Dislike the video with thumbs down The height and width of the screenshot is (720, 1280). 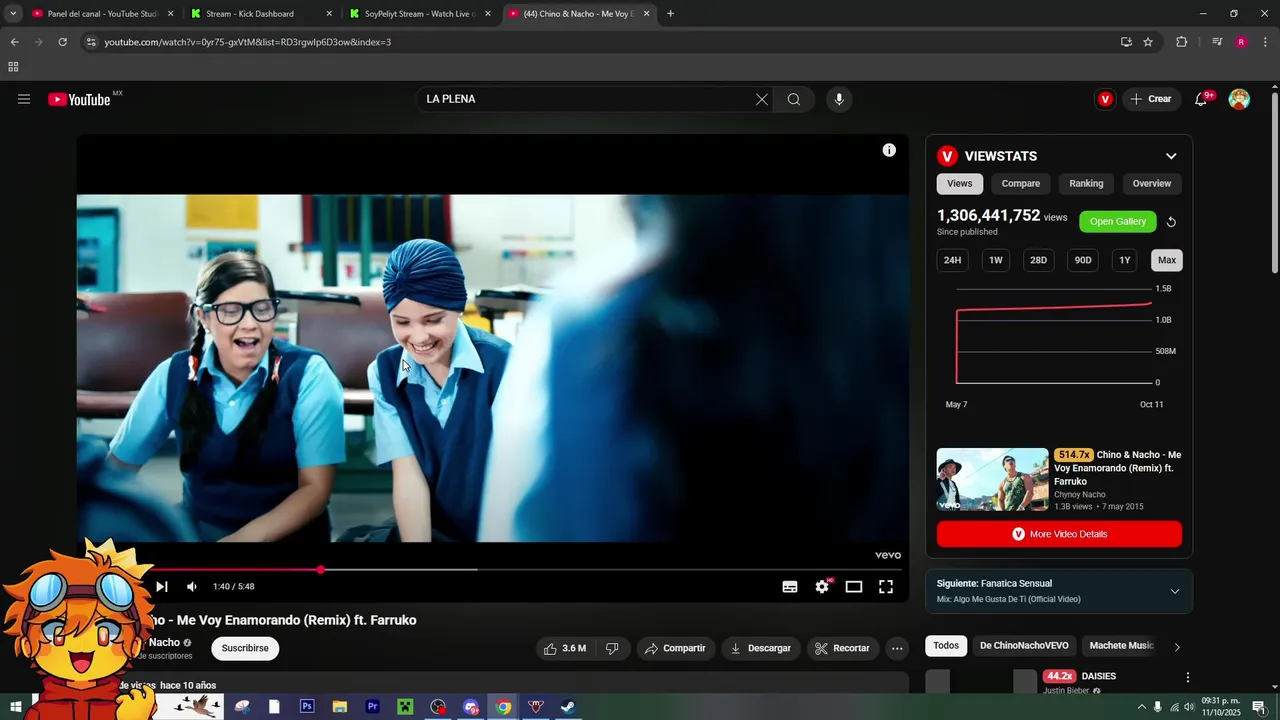tap(612, 648)
